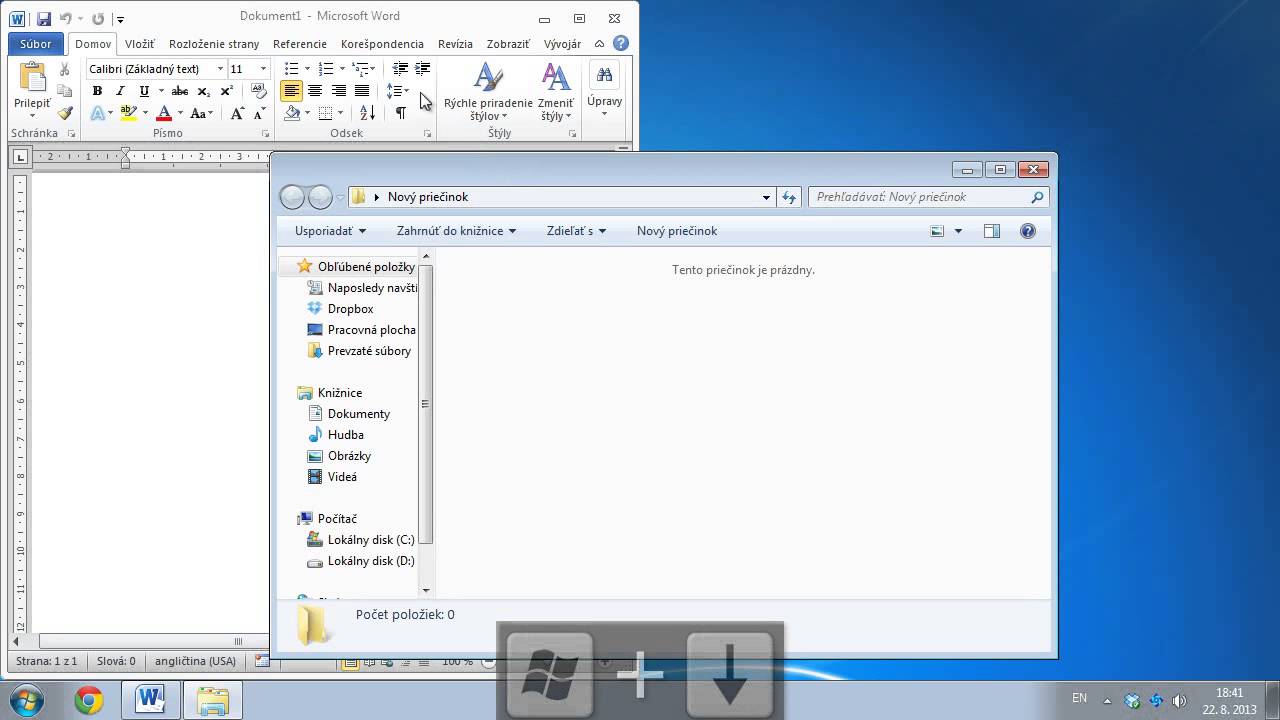This screenshot has height=720, width=1280.
Task: Switch to the Referencie tab
Action: [x=300, y=44]
